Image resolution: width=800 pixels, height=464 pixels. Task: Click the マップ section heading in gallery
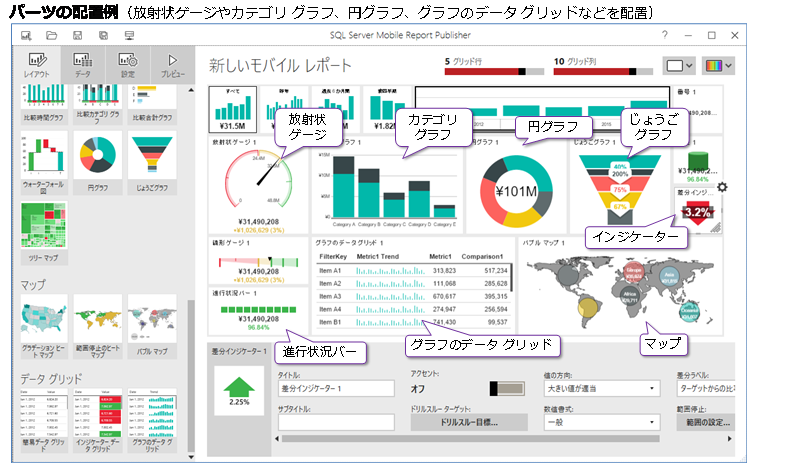[33, 284]
